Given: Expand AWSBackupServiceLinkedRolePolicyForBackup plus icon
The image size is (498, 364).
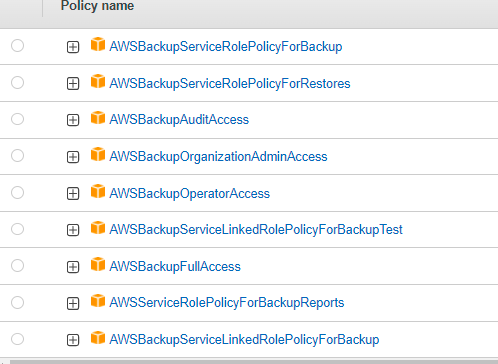Looking at the screenshot, I should coord(73,340).
